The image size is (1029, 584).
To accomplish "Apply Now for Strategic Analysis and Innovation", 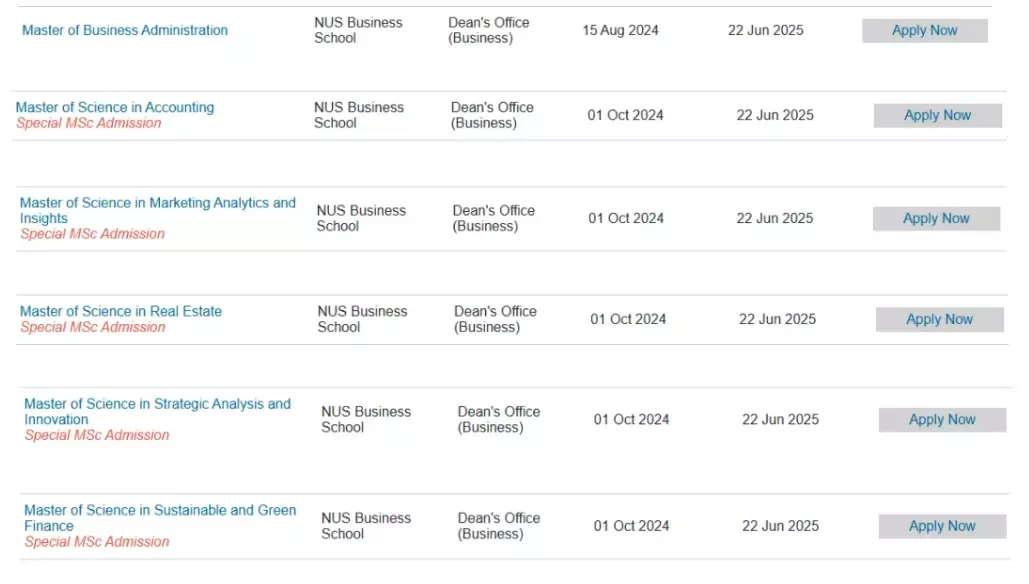I will (942, 420).
